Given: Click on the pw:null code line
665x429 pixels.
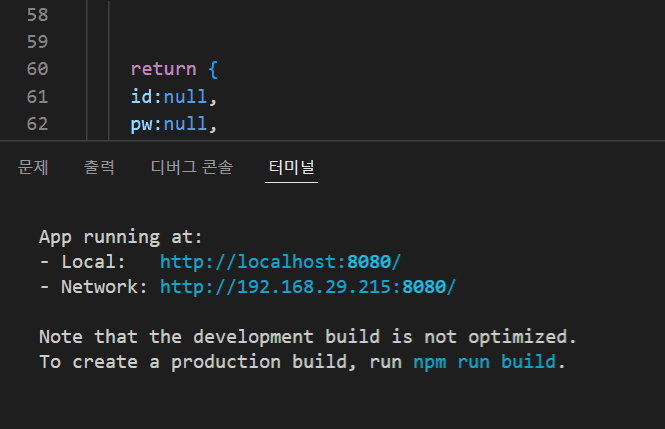Looking at the screenshot, I should 173,124.
